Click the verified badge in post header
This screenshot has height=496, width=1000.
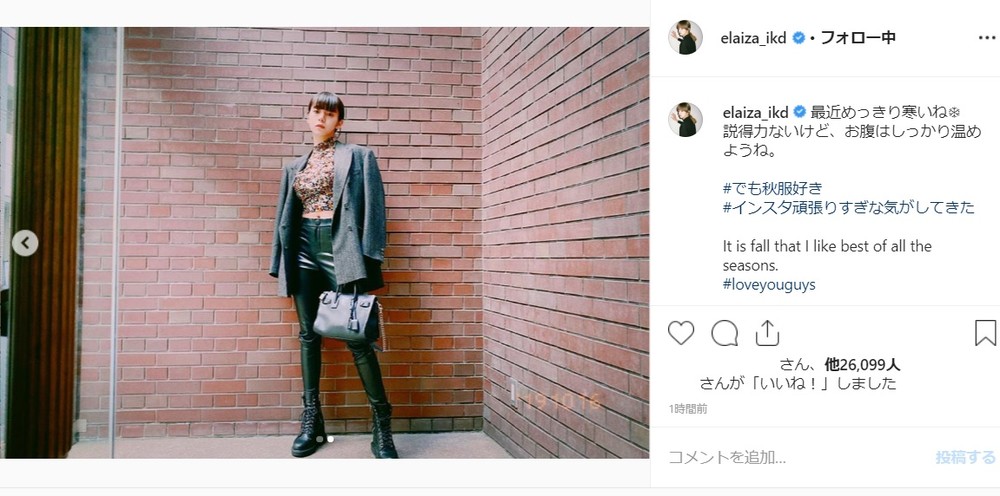(798, 38)
